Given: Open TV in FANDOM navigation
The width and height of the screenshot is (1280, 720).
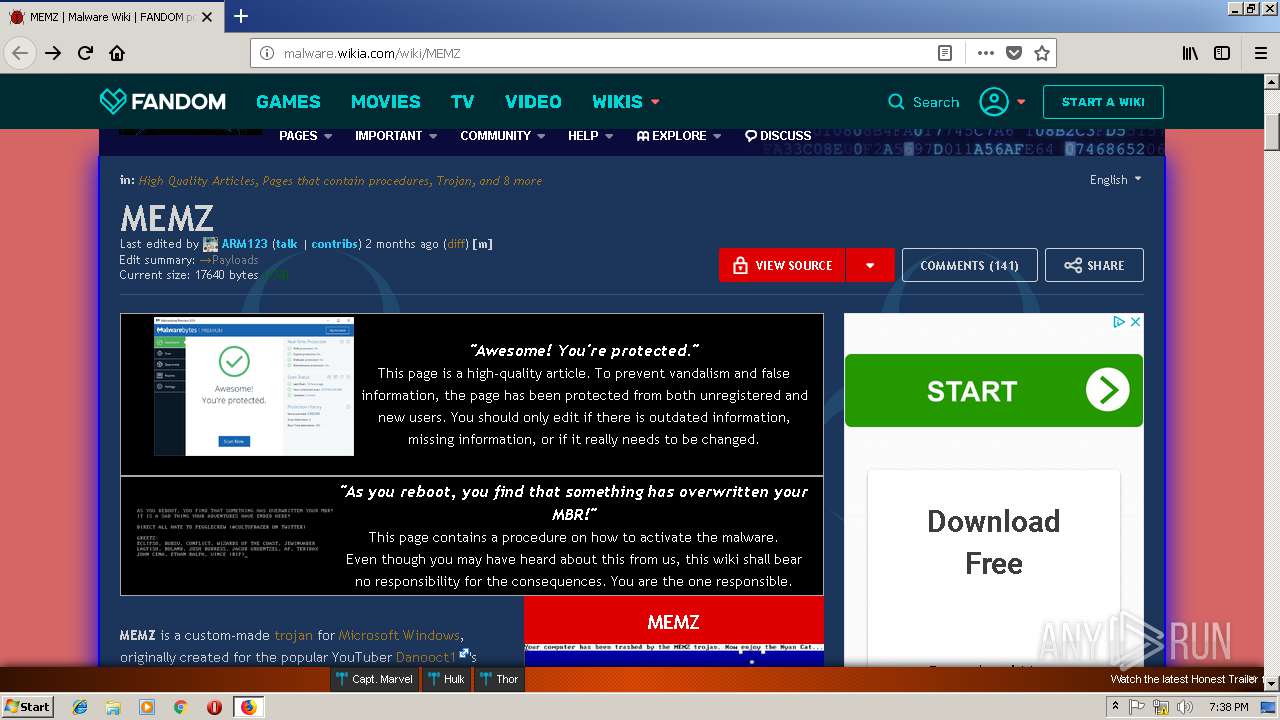Looking at the screenshot, I should [462, 101].
